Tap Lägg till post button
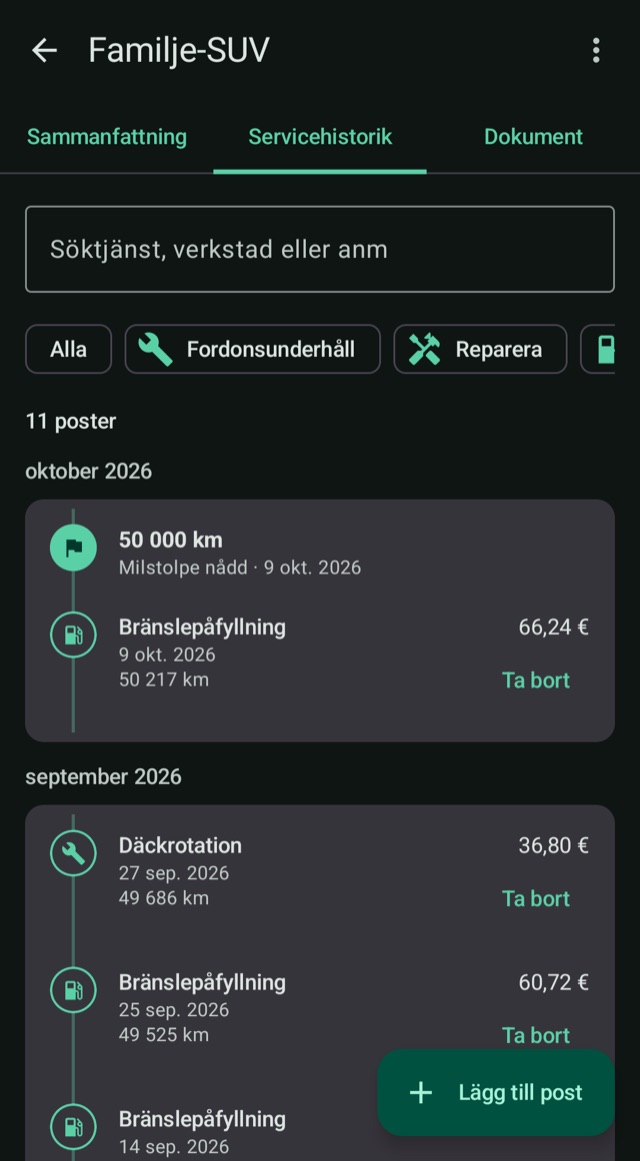 tap(496, 1092)
